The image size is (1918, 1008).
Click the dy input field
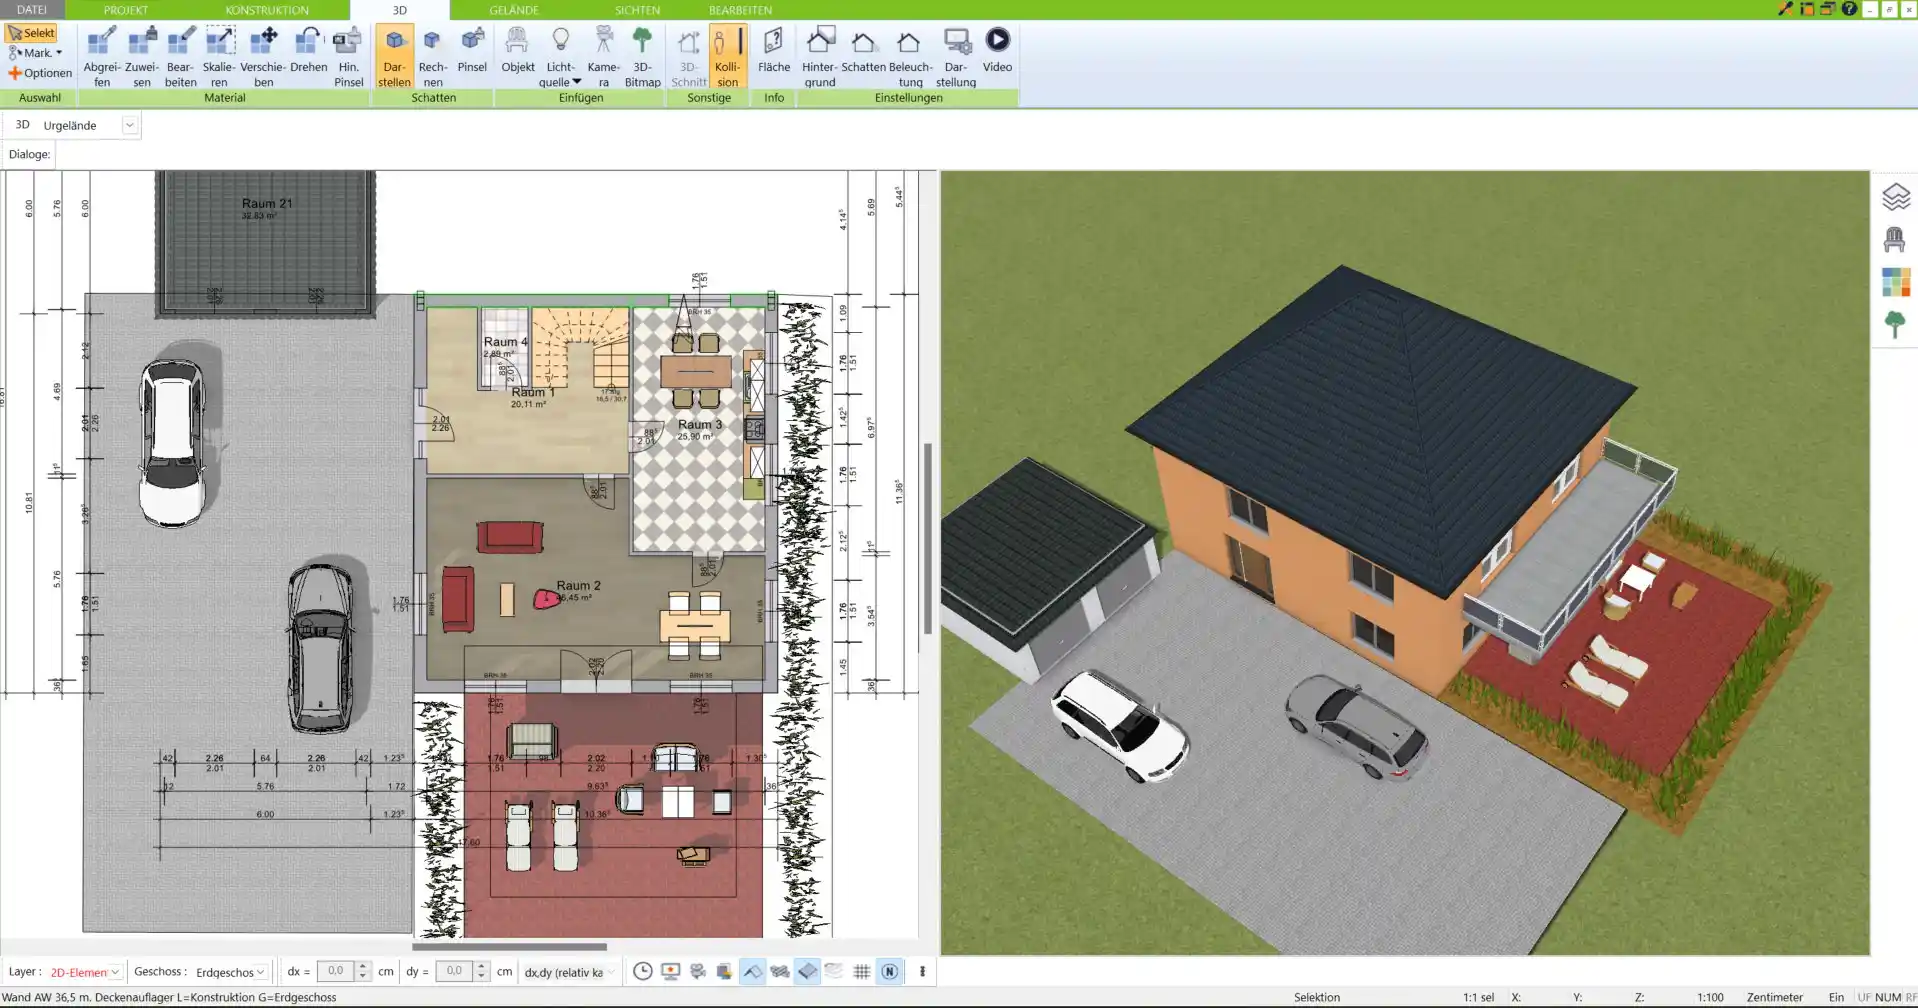pos(454,971)
